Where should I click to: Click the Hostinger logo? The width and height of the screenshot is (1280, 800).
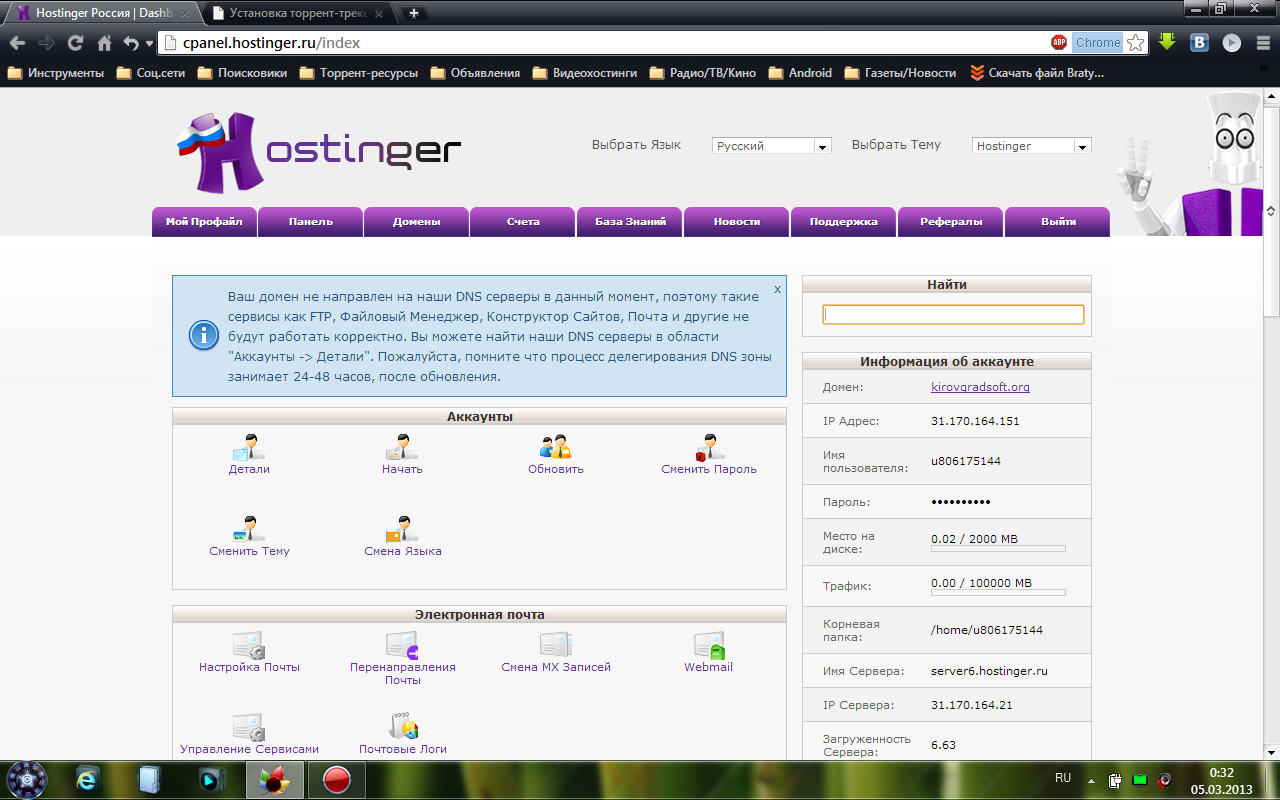[318, 152]
